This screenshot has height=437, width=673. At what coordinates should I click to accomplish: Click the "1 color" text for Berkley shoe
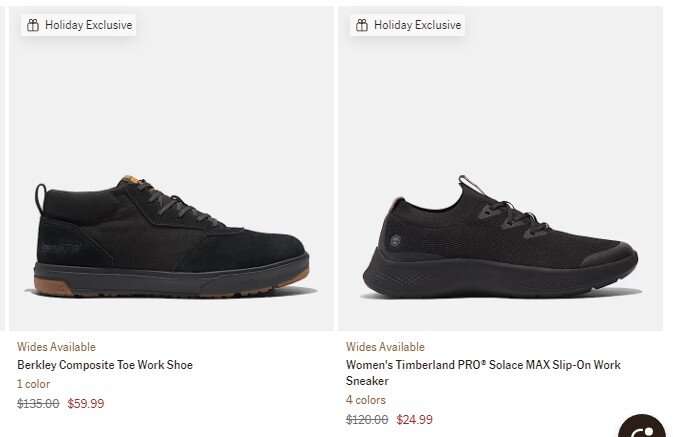pyautogui.click(x=33, y=384)
